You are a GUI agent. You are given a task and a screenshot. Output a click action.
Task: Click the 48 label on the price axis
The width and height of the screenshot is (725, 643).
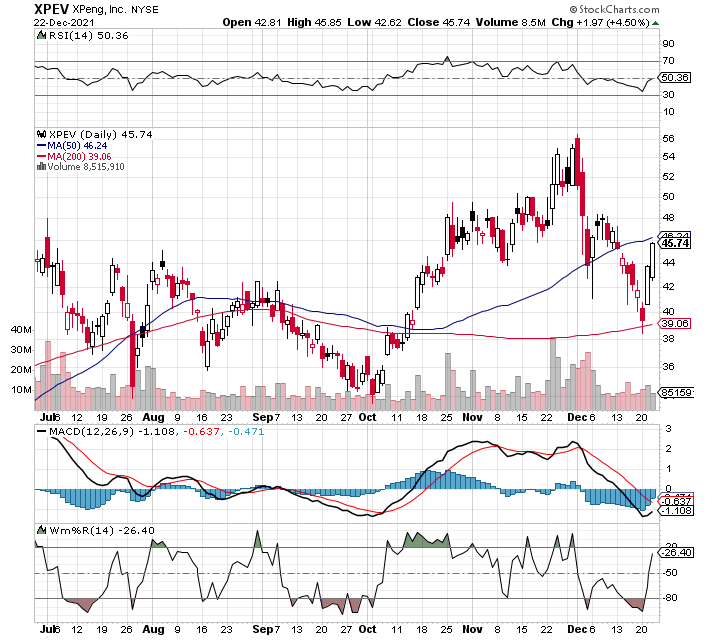point(668,217)
